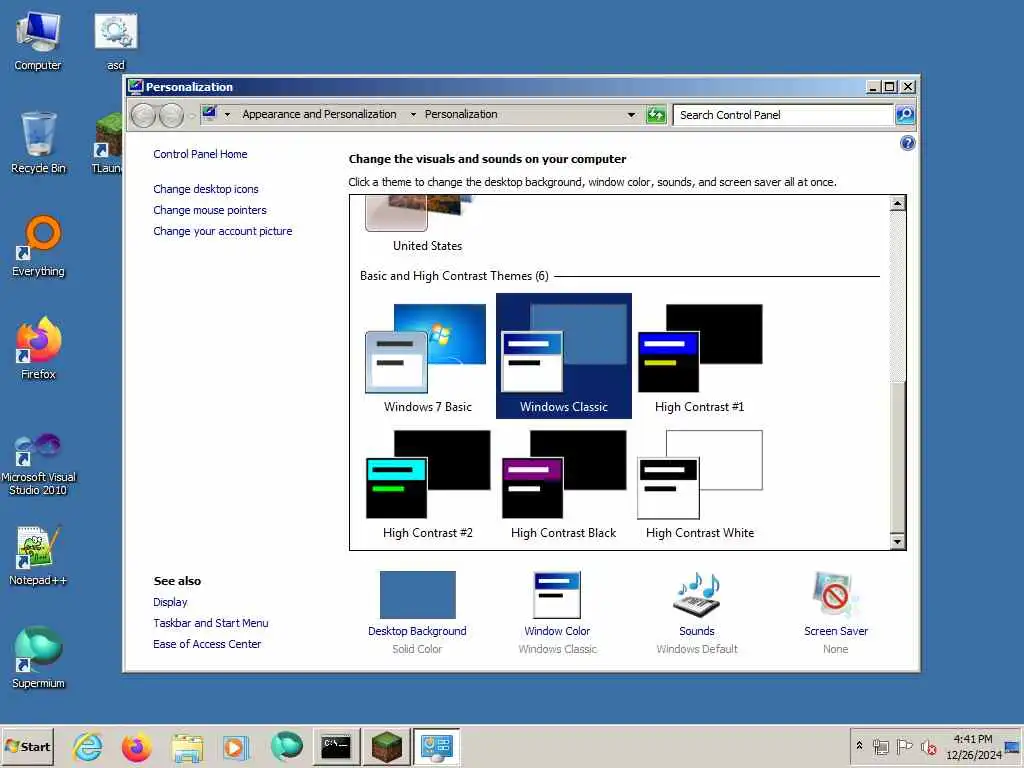This screenshot has width=1024, height=768.
Task: Click the Personalization breadcrumb
Action: [x=461, y=114]
